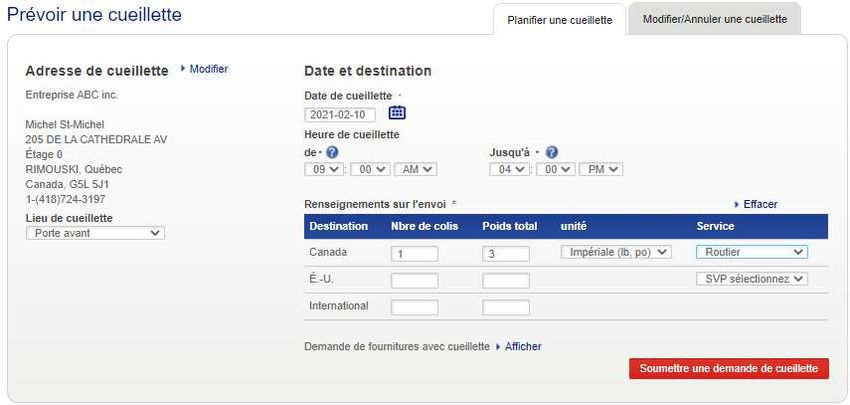The width and height of the screenshot is (850, 405).
Task: Open the 'Impériale (lb, po)' unit dropdown
Action: click(616, 253)
